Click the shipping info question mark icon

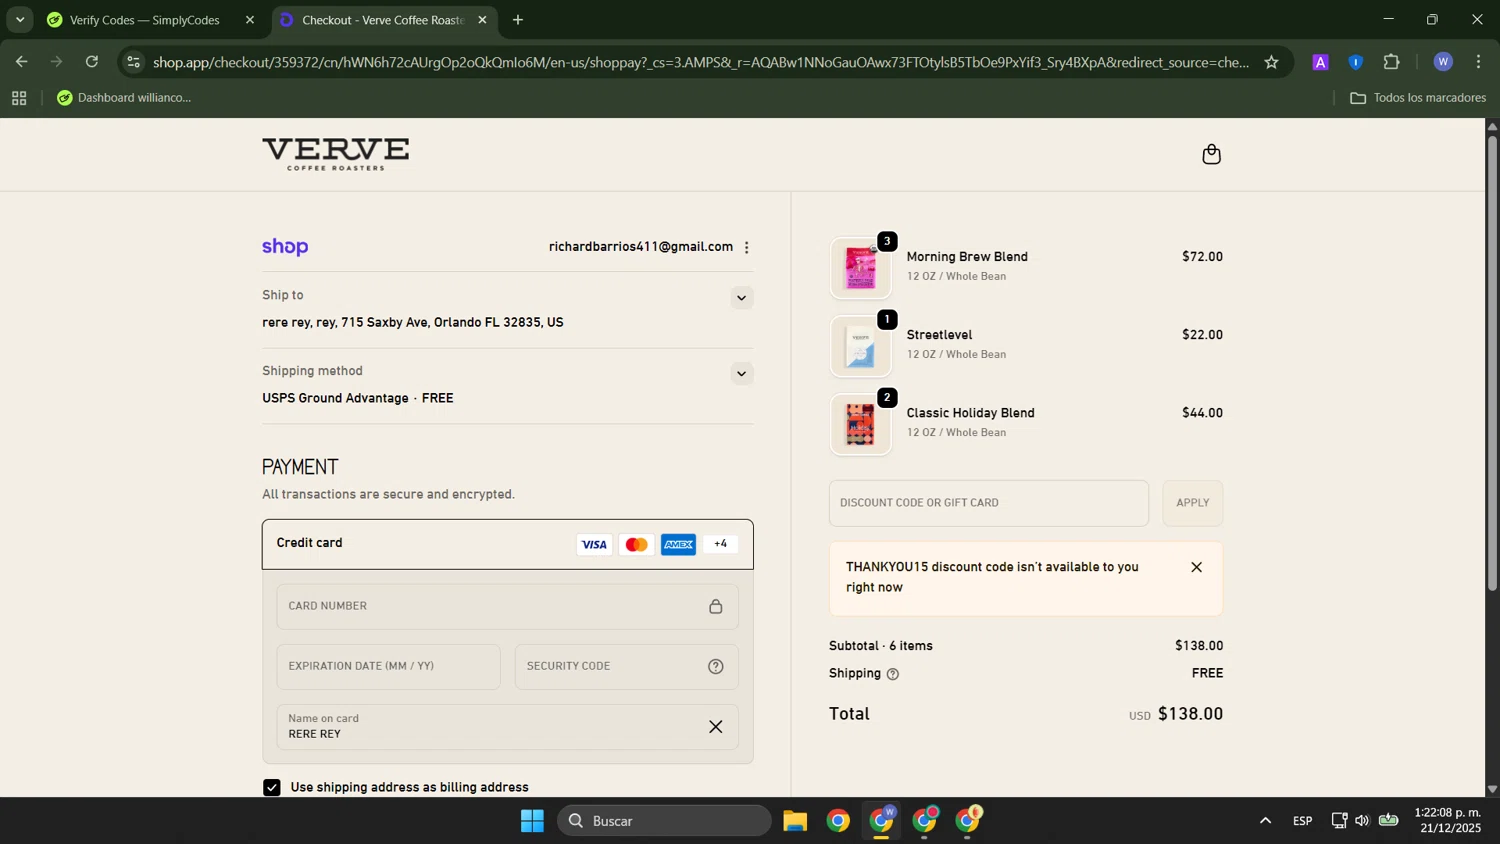point(893,674)
